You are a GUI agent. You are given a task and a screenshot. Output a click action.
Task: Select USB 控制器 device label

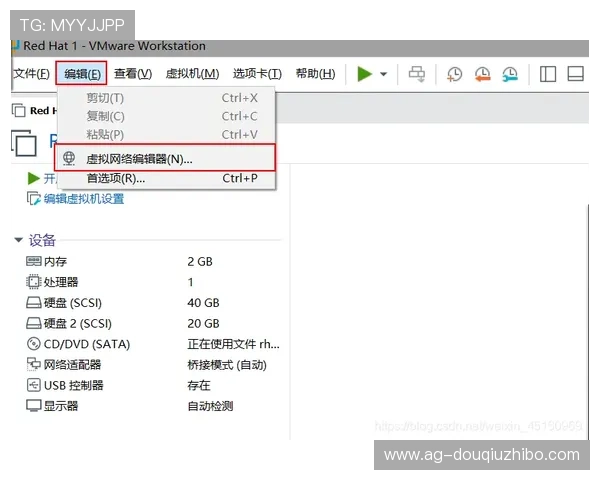point(73,385)
